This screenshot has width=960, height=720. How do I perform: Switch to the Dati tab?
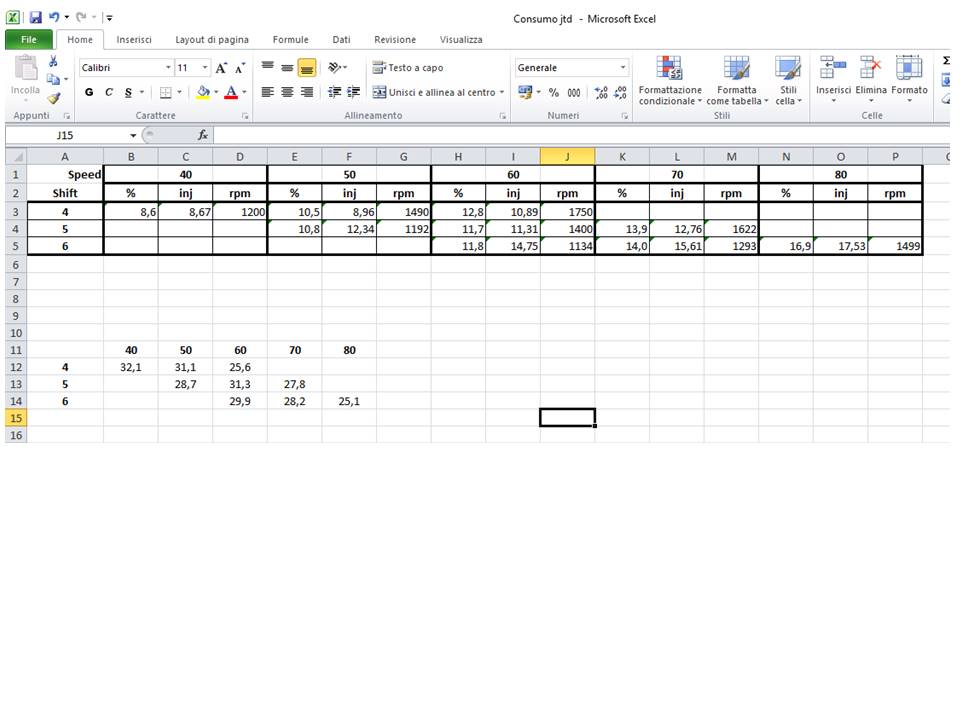[x=341, y=39]
